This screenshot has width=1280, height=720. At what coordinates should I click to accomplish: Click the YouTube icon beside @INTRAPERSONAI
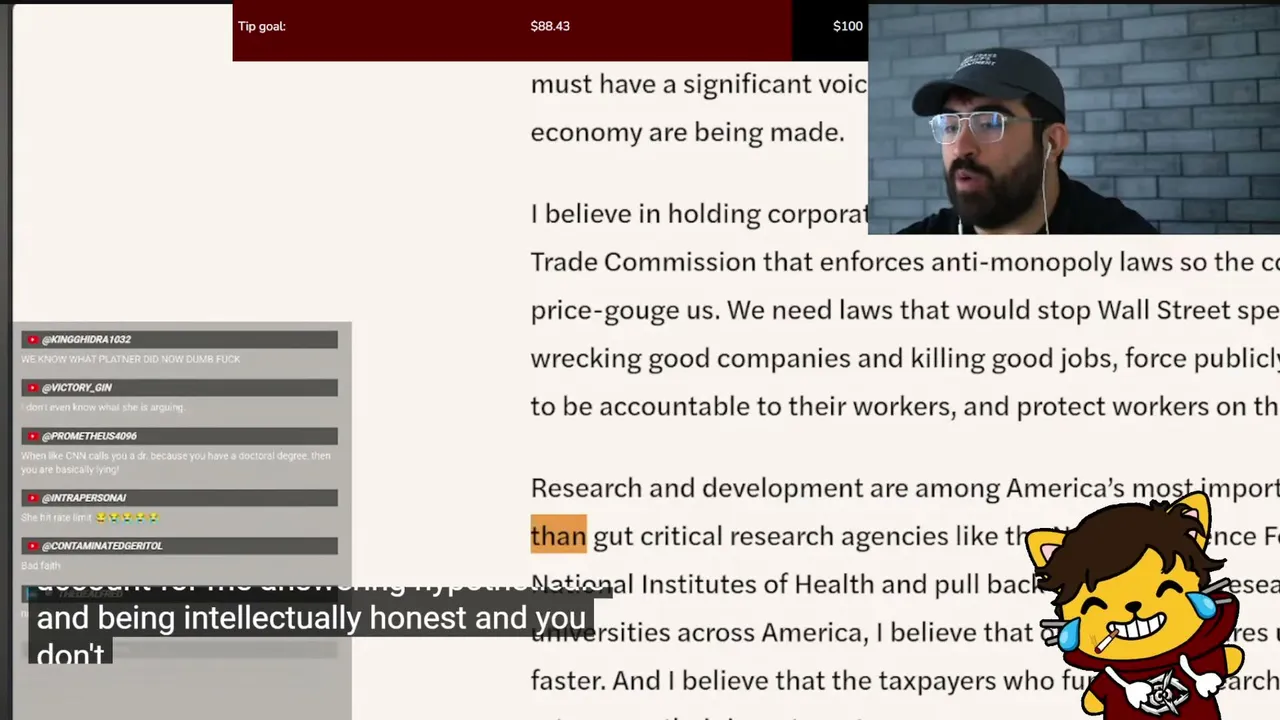click(33, 498)
